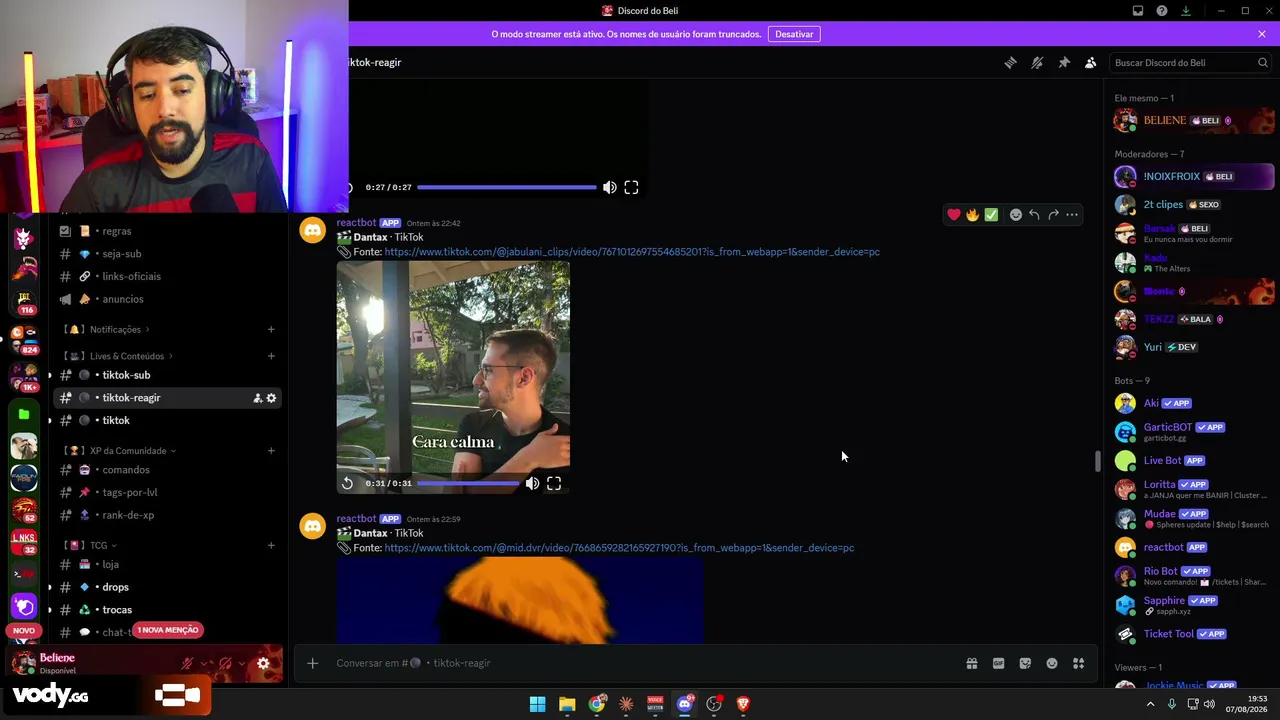Image resolution: width=1280 pixels, height=720 pixels.
Task: Add green checkmark reaction on message toolbar
Action: tap(991, 215)
